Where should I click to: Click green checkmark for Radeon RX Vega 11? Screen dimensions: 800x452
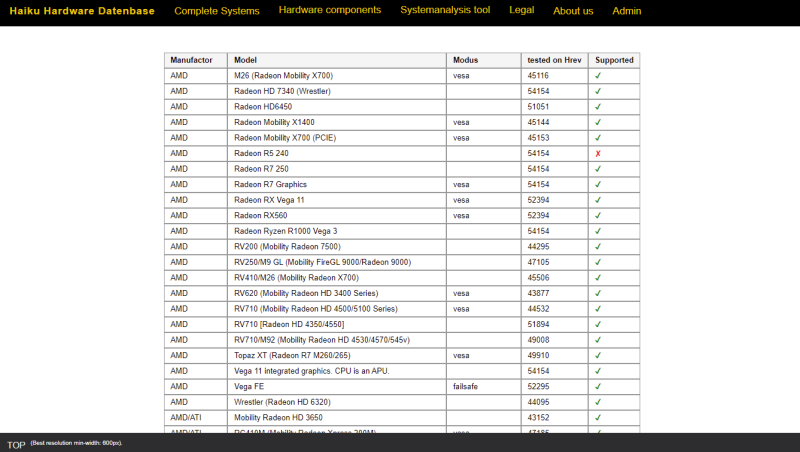598,200
